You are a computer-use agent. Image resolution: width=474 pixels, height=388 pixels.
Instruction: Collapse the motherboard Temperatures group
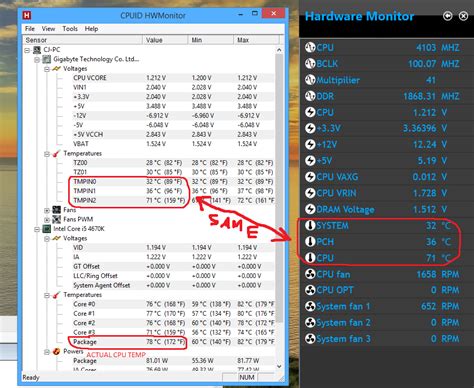pyautogui.click(x=47, y=154)
